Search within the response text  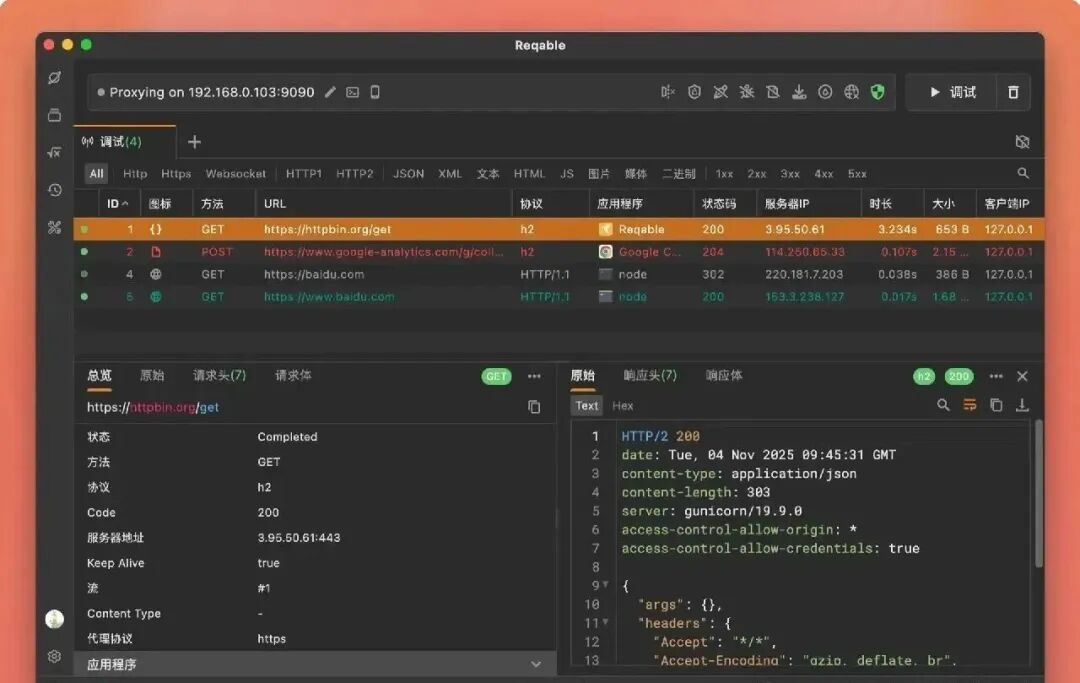pyautogui.click(x=943, y=406)
